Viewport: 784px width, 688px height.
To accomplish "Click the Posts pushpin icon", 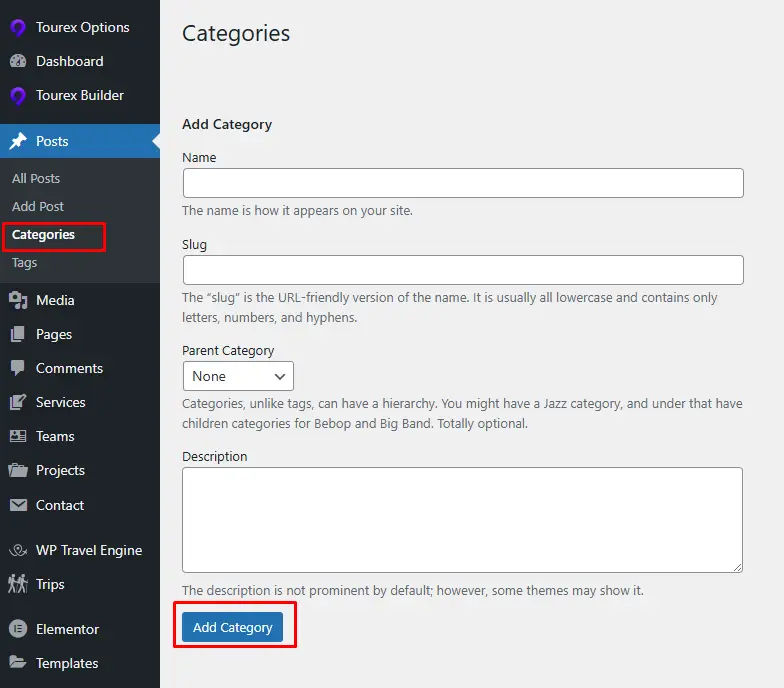I will 18,141.
